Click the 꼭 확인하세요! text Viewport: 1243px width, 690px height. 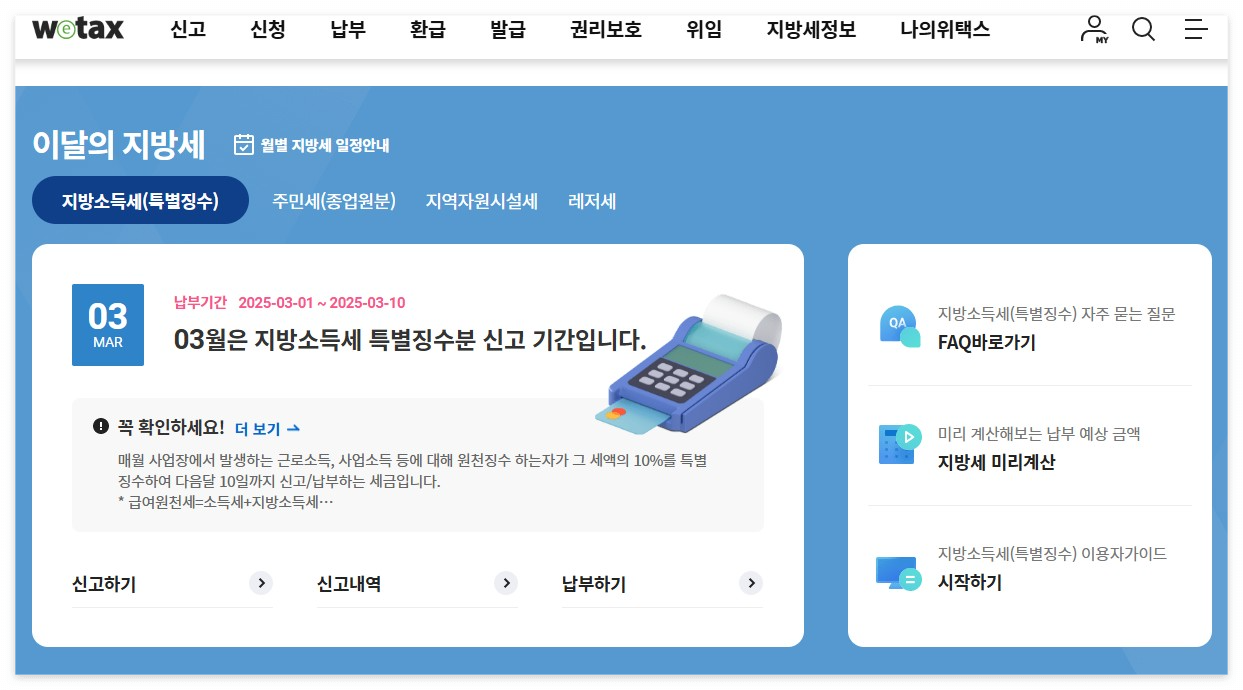[x=171, y=427]
